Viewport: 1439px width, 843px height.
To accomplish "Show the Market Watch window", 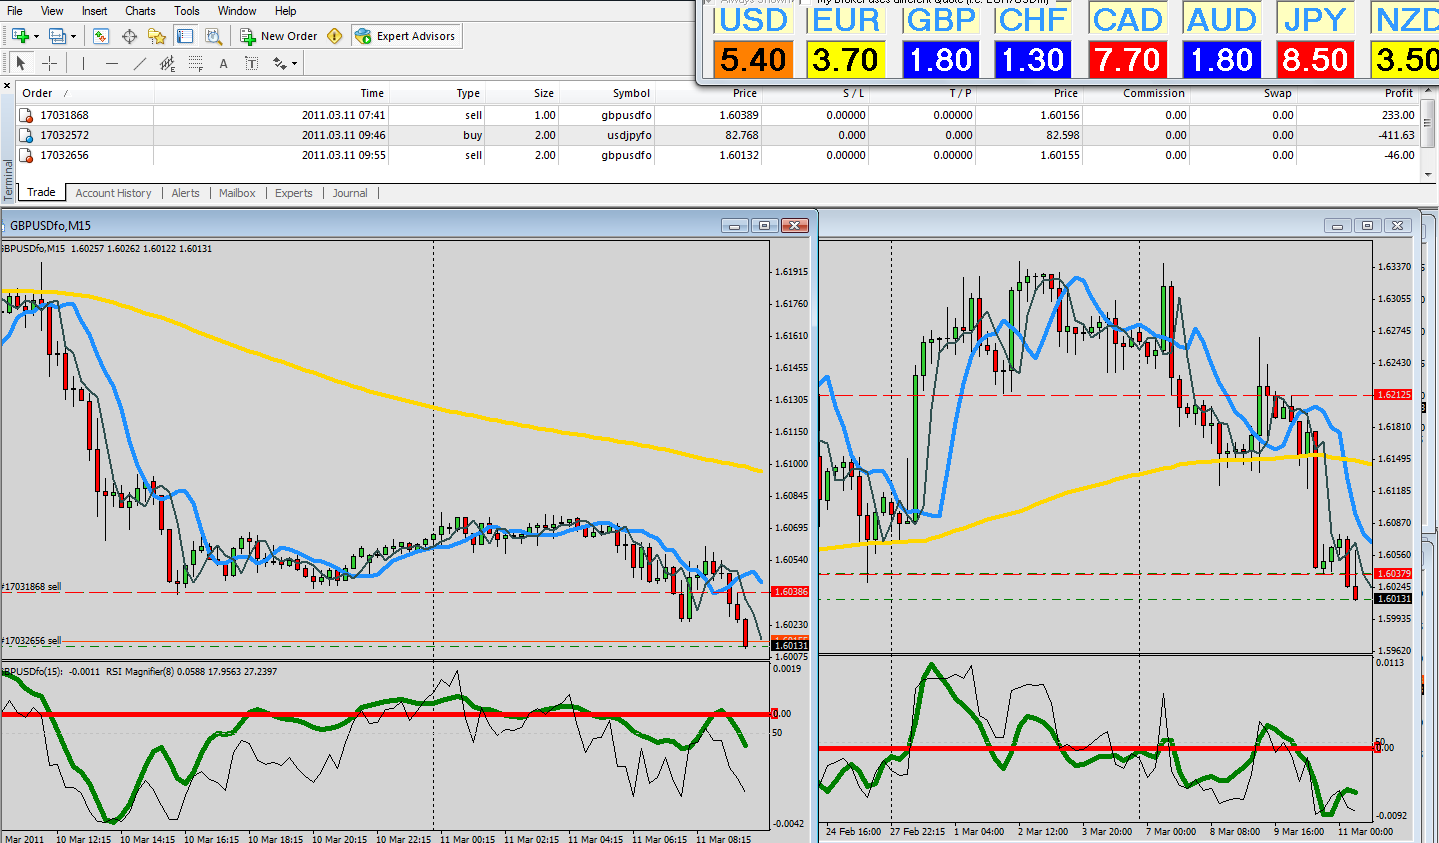I will pos(101,36).
